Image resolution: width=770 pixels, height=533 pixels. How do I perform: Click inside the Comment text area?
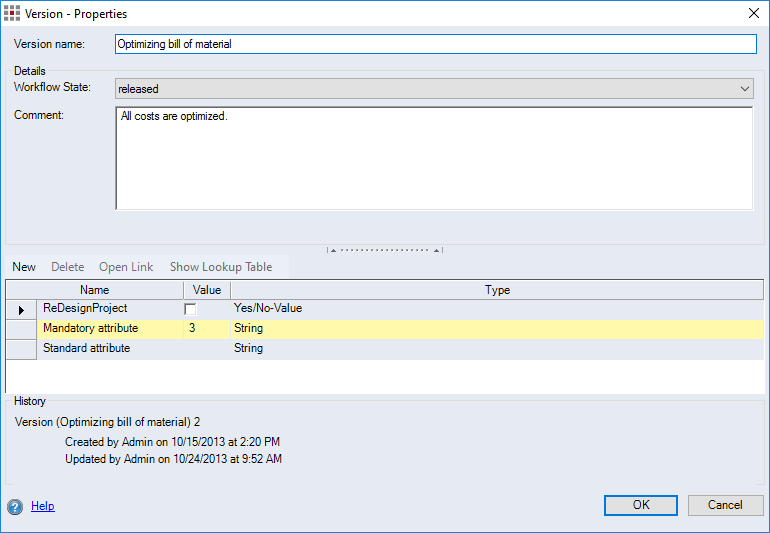tap(435, 158)
